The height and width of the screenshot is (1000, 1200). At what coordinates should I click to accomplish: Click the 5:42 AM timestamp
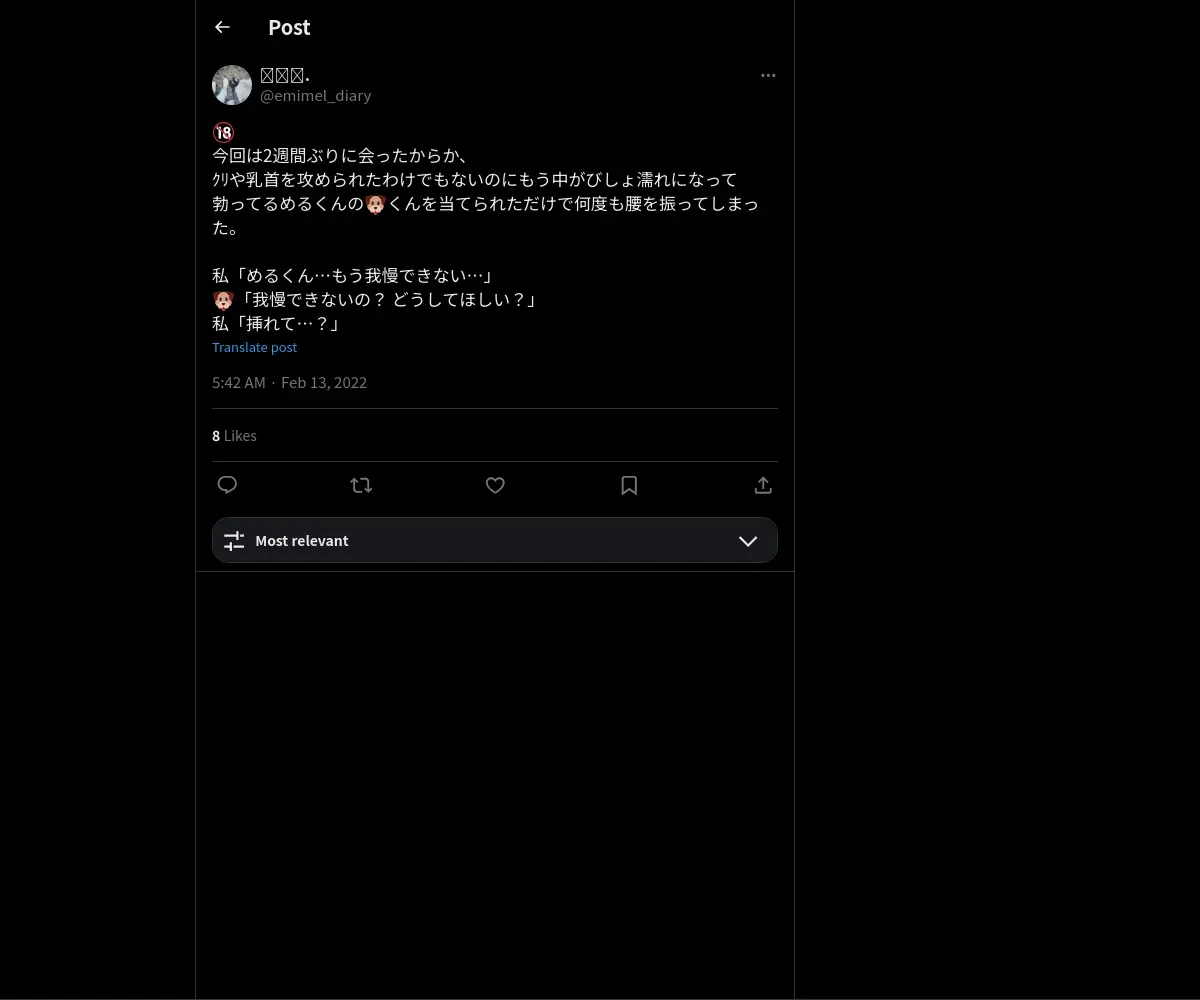tap(239, 382)
